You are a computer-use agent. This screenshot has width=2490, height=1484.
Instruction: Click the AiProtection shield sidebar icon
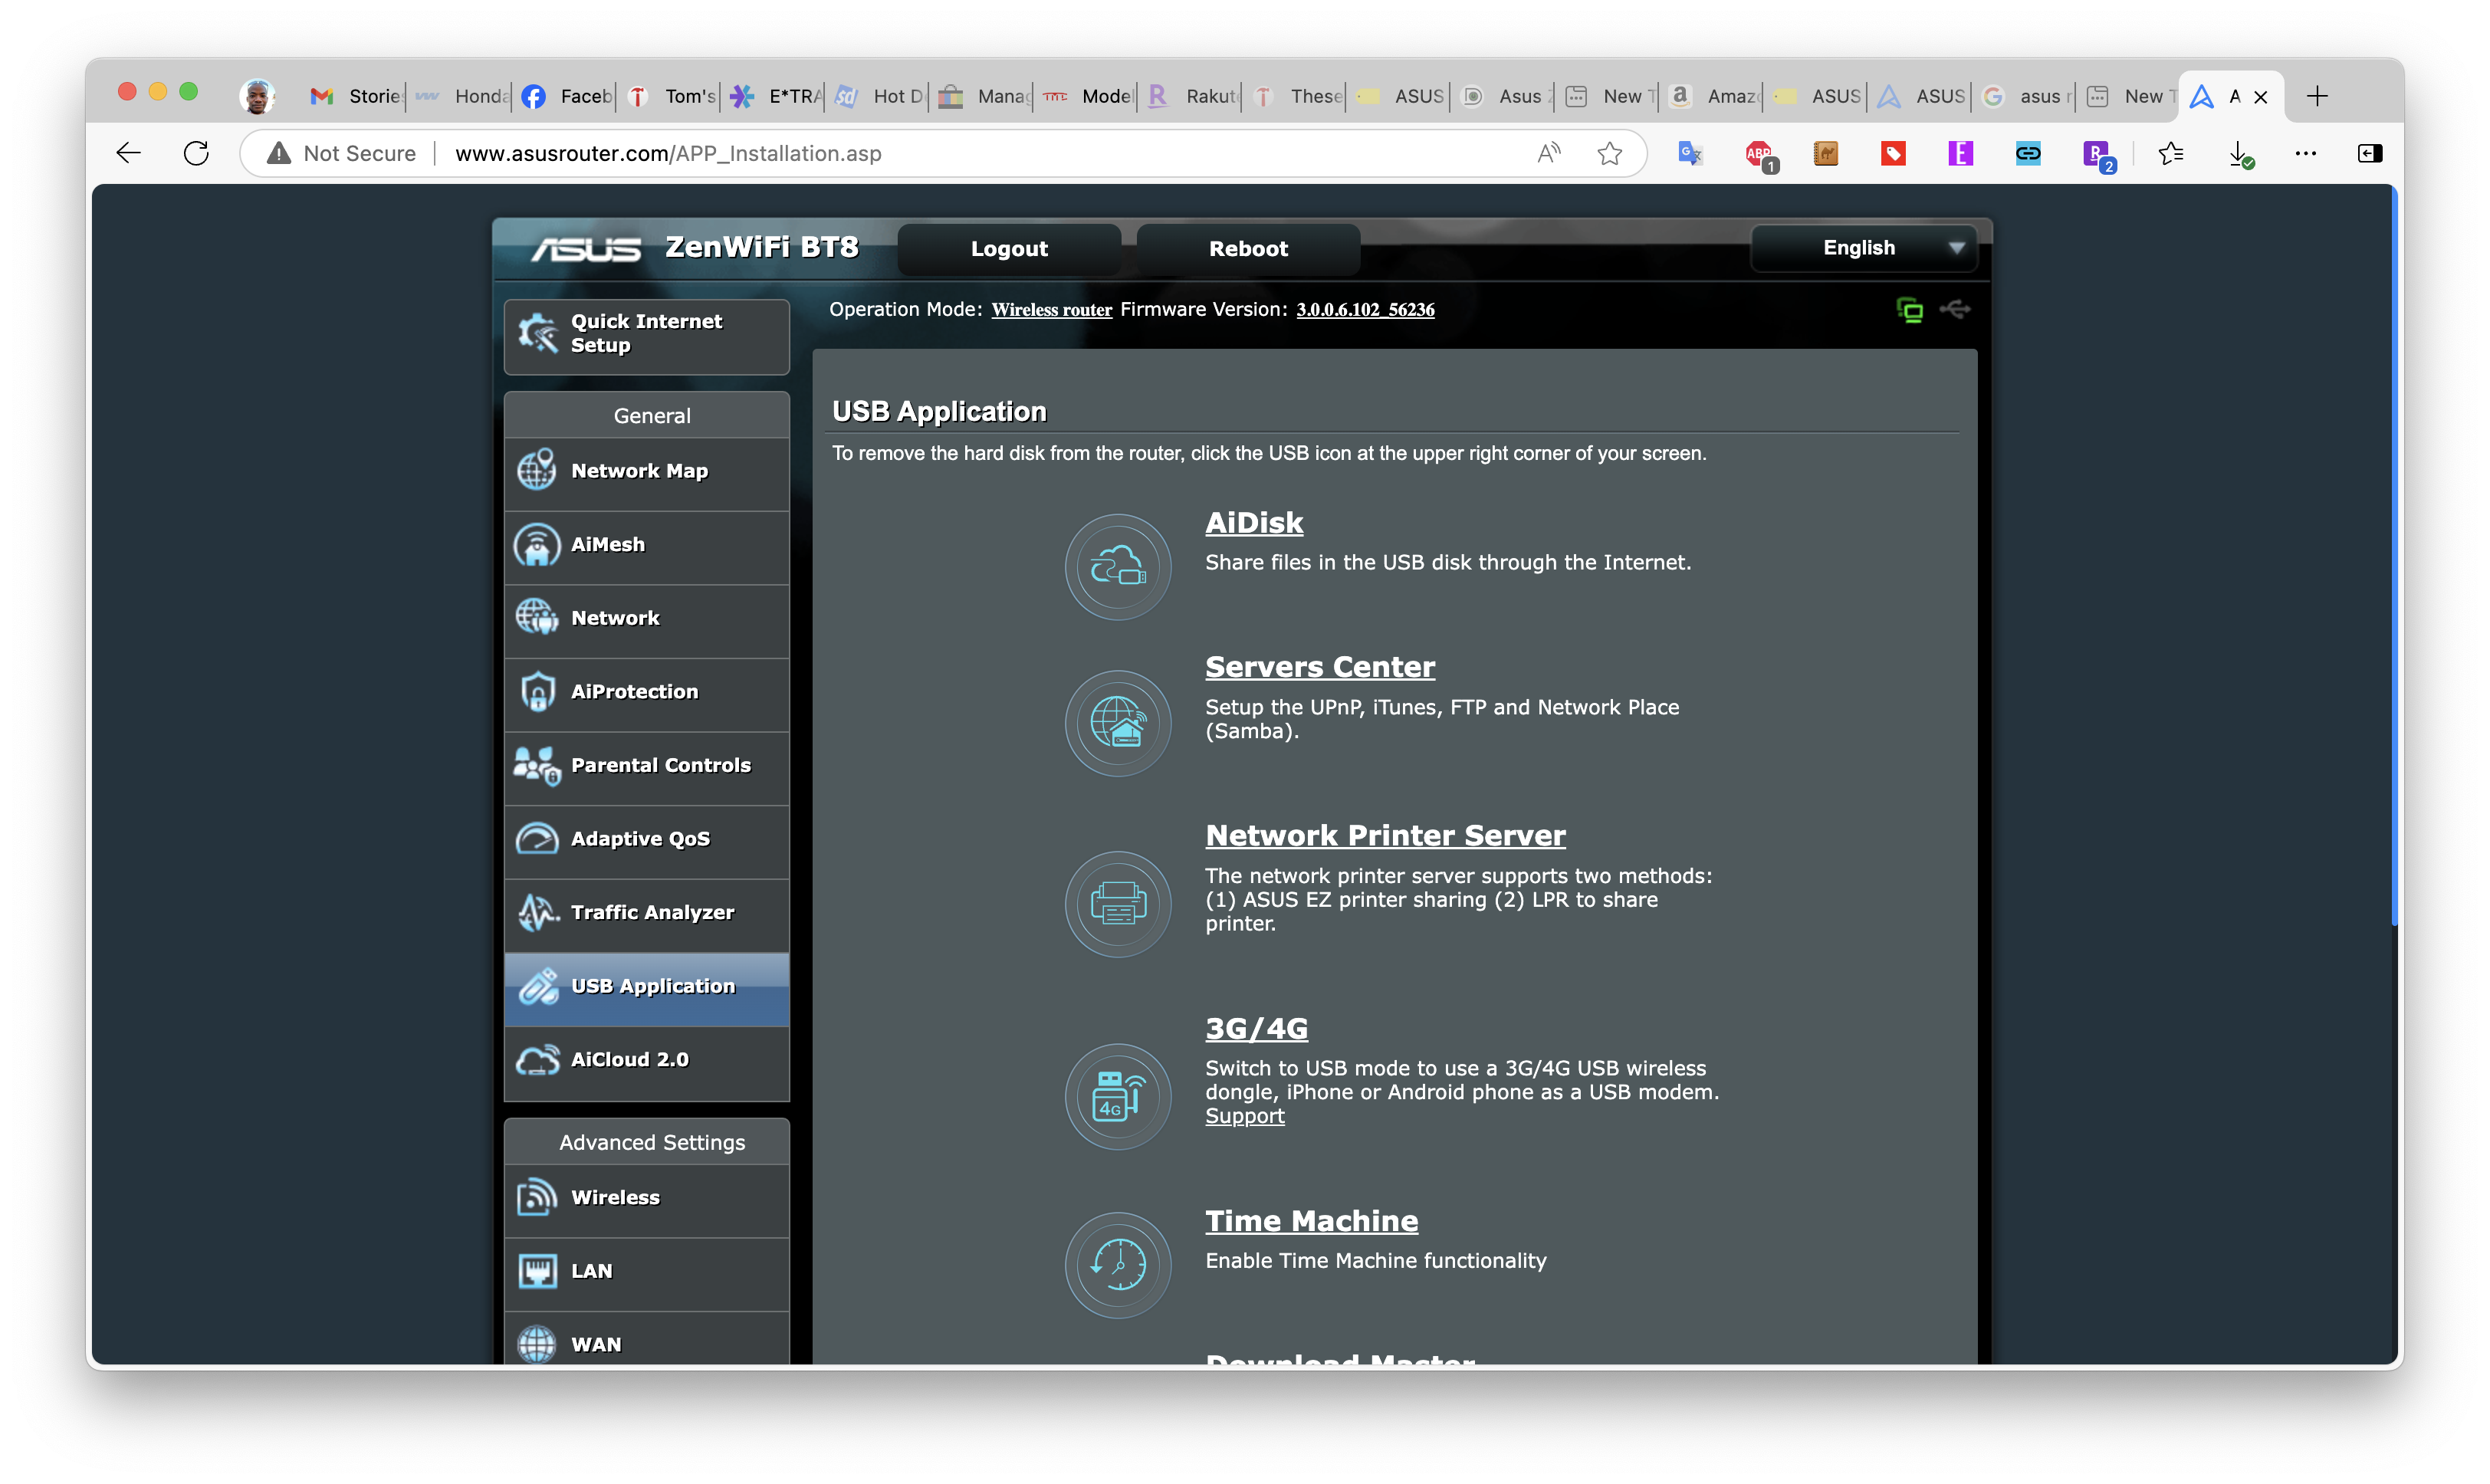pyautogui.click(x=539, y=691)
